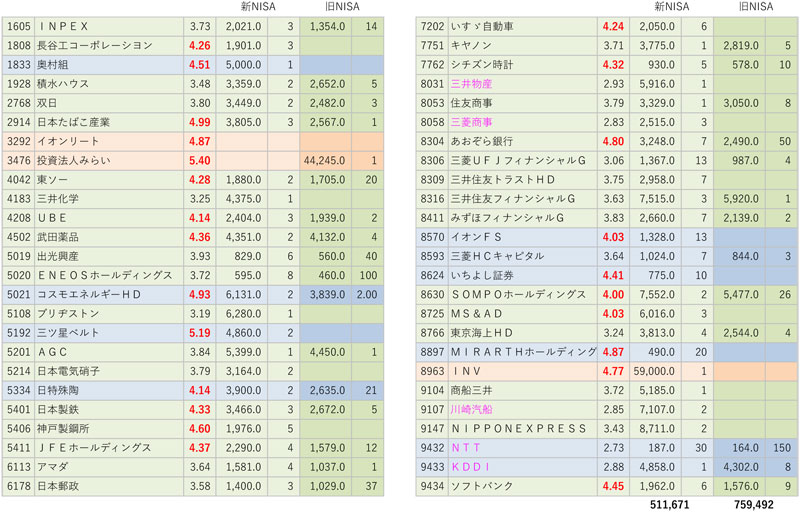800x512 pixels.
Task: Select yield value 4.99 in red
Action: point(199,122)
